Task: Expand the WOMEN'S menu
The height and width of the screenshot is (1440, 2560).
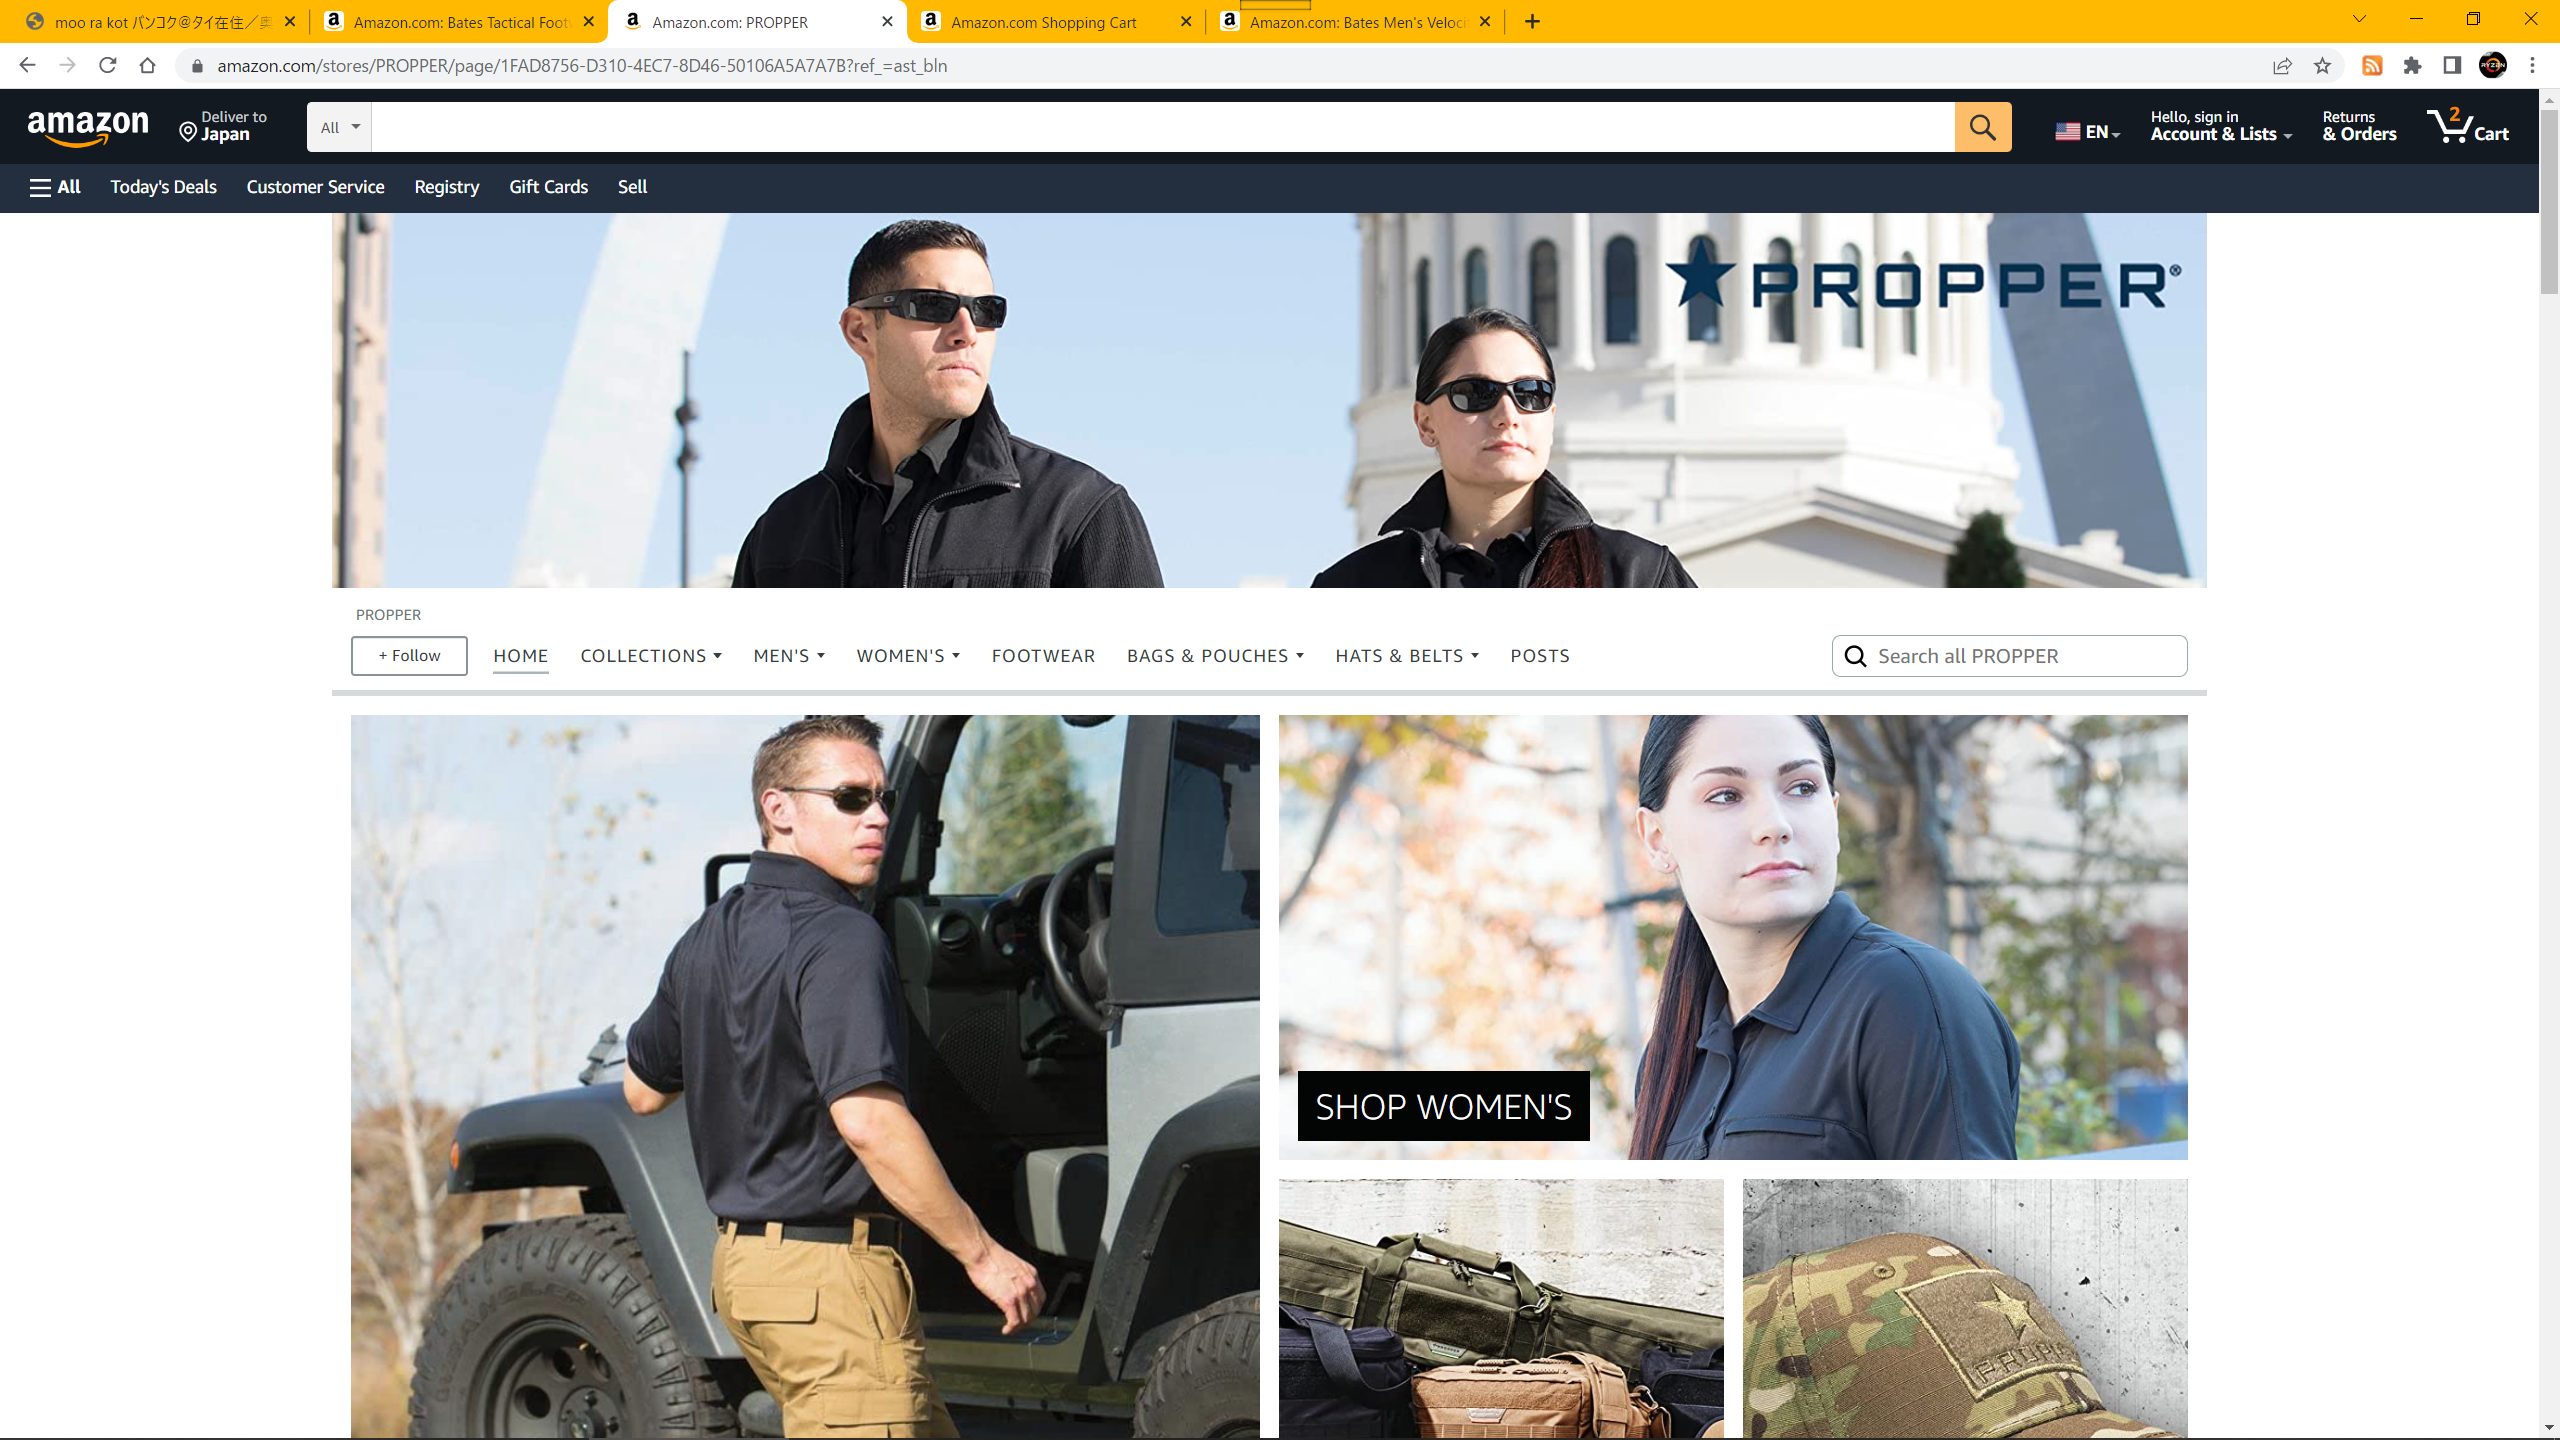Action: point(908,656)
